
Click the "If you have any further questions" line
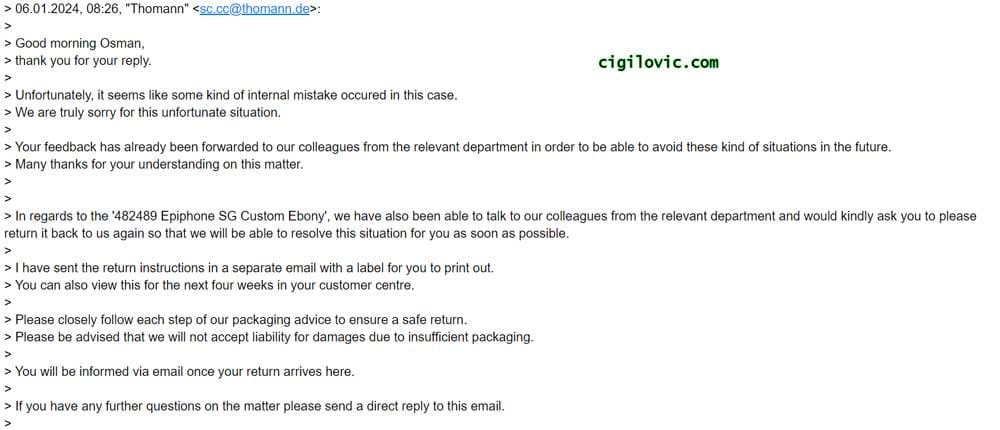tap(260, 406)
